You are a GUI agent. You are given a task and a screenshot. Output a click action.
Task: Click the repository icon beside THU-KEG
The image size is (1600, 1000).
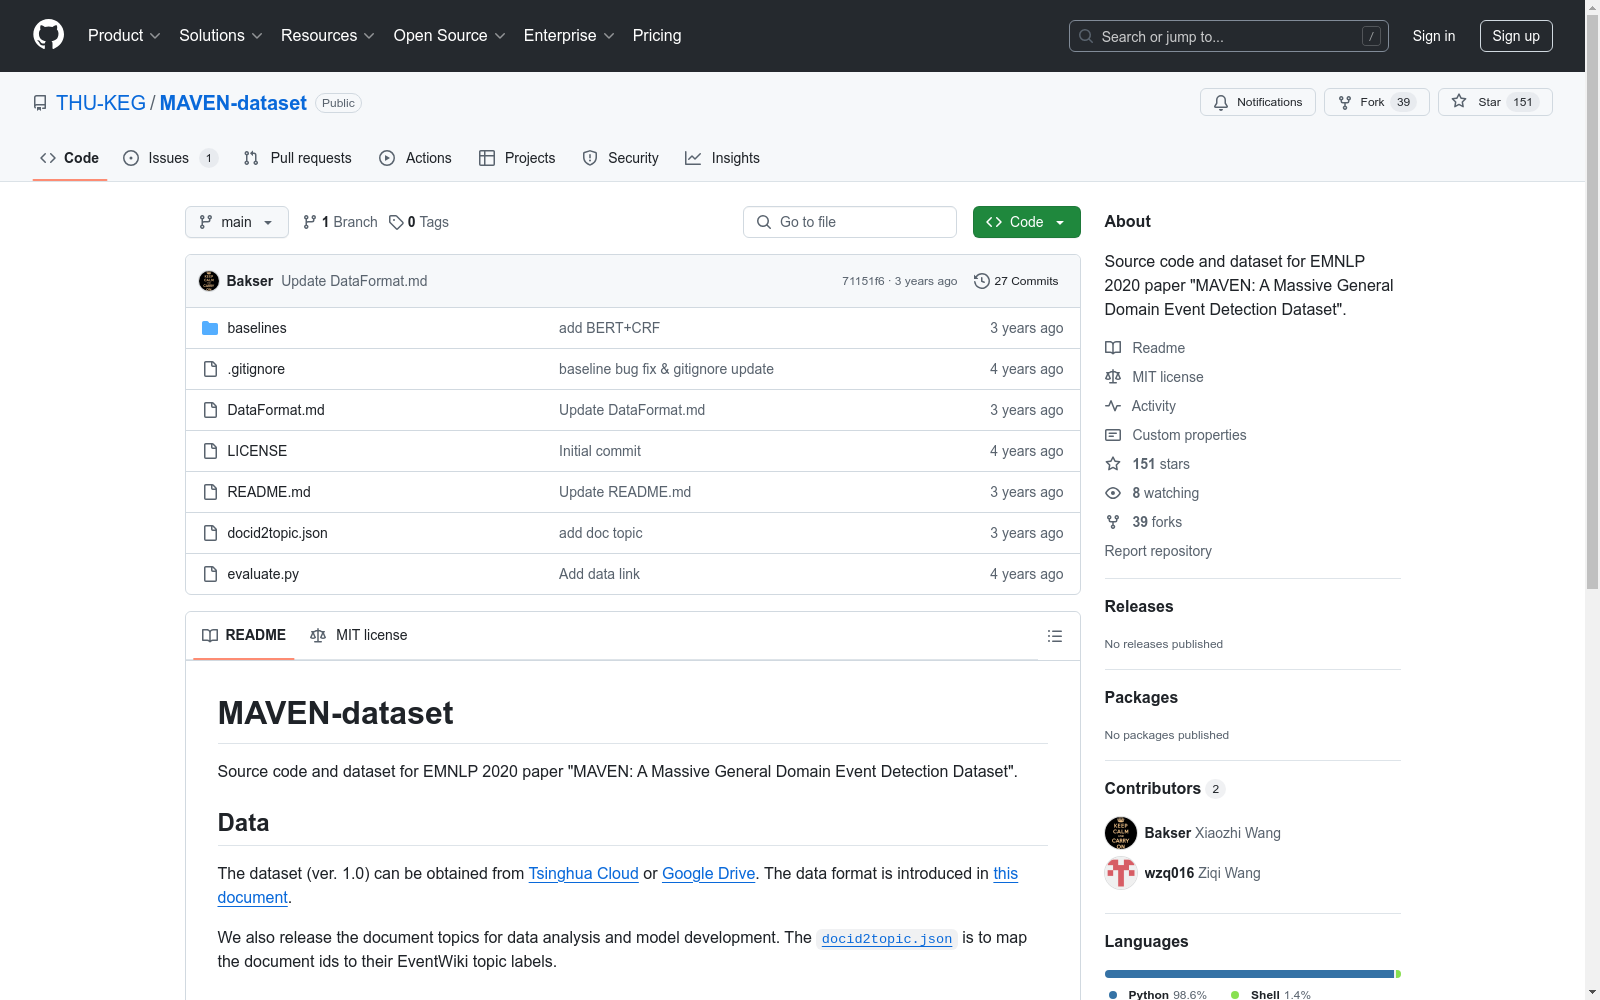point(40,103)
